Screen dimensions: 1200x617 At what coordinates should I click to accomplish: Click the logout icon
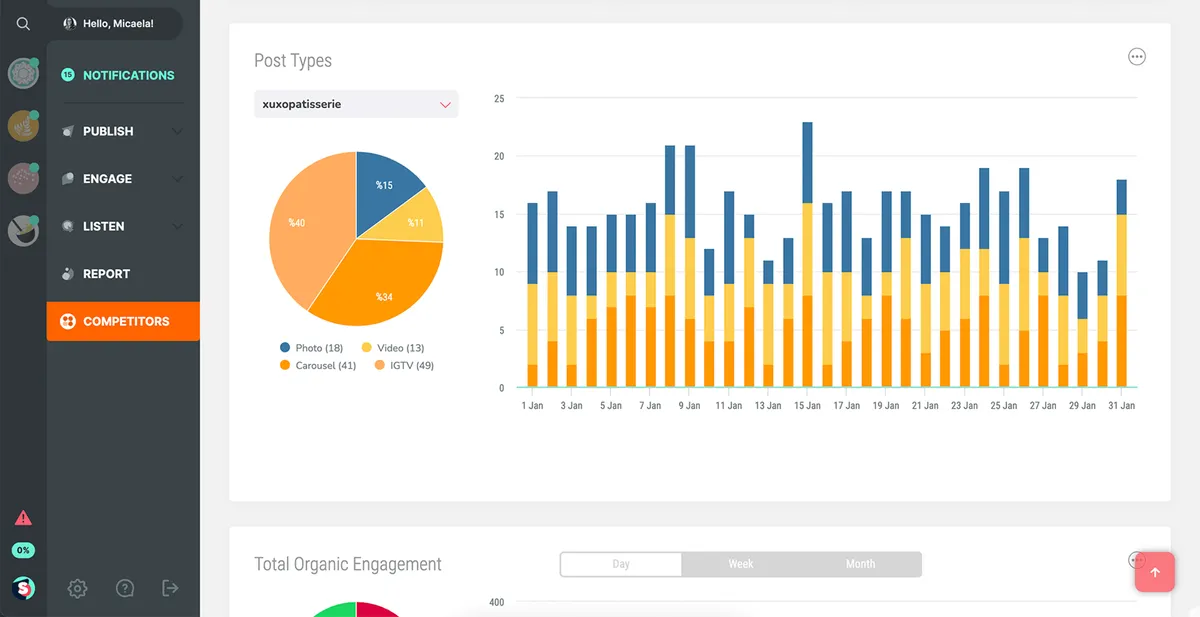coord(170,588)
